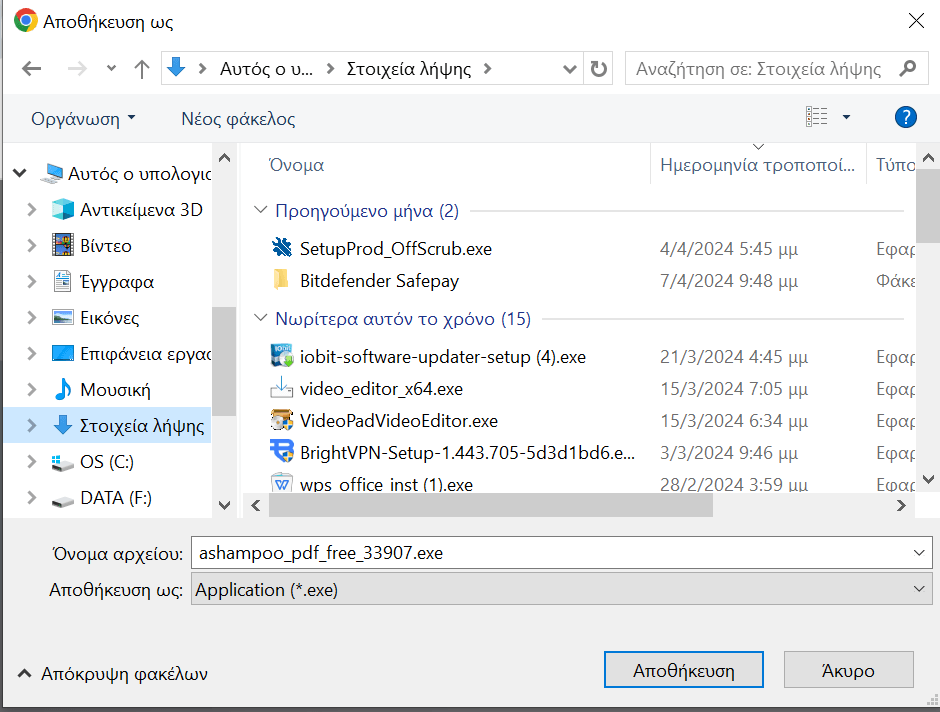Click the SetupProd_OffScrub.exe file icon

282,248
